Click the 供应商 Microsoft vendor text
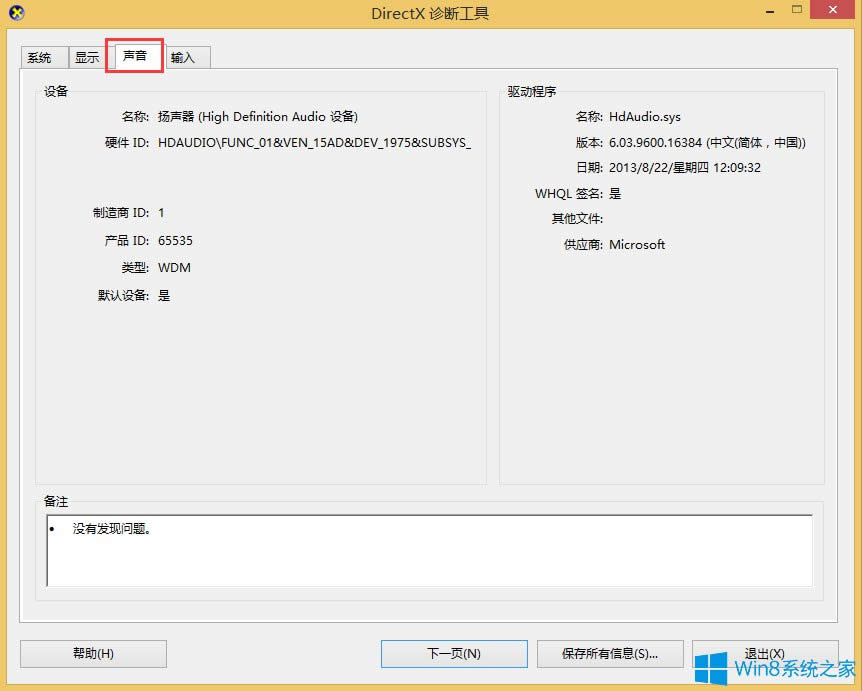 [x=637, y=244]
